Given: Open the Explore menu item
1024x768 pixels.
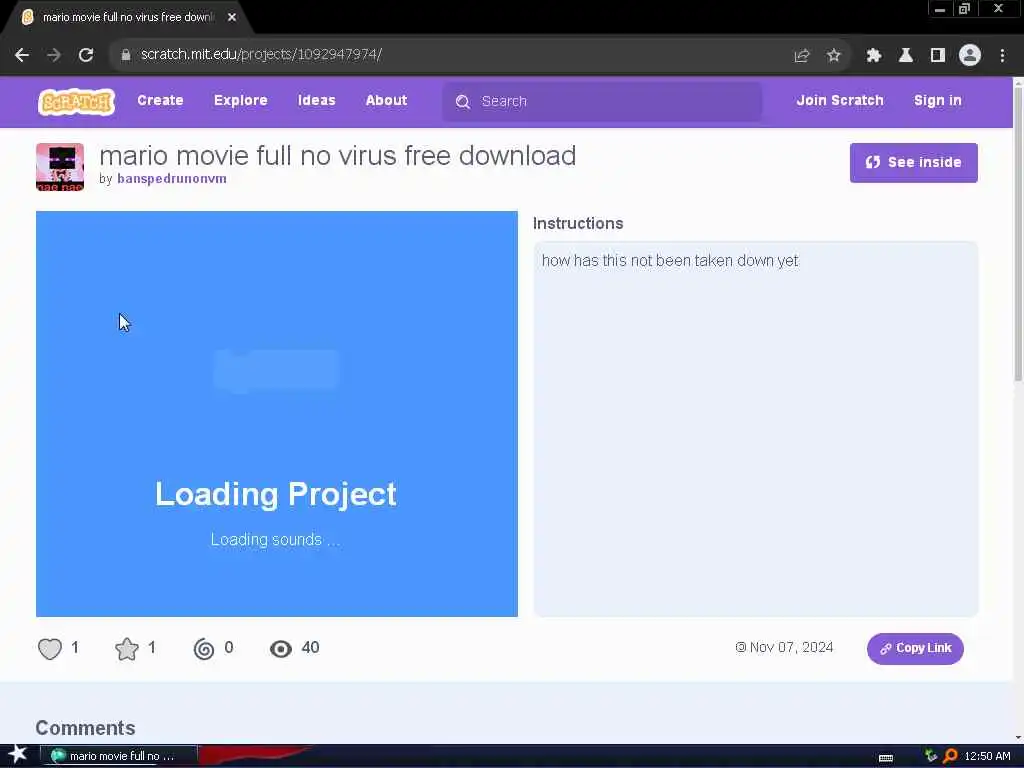Looking at the screenshot, I should click(240, 101).
